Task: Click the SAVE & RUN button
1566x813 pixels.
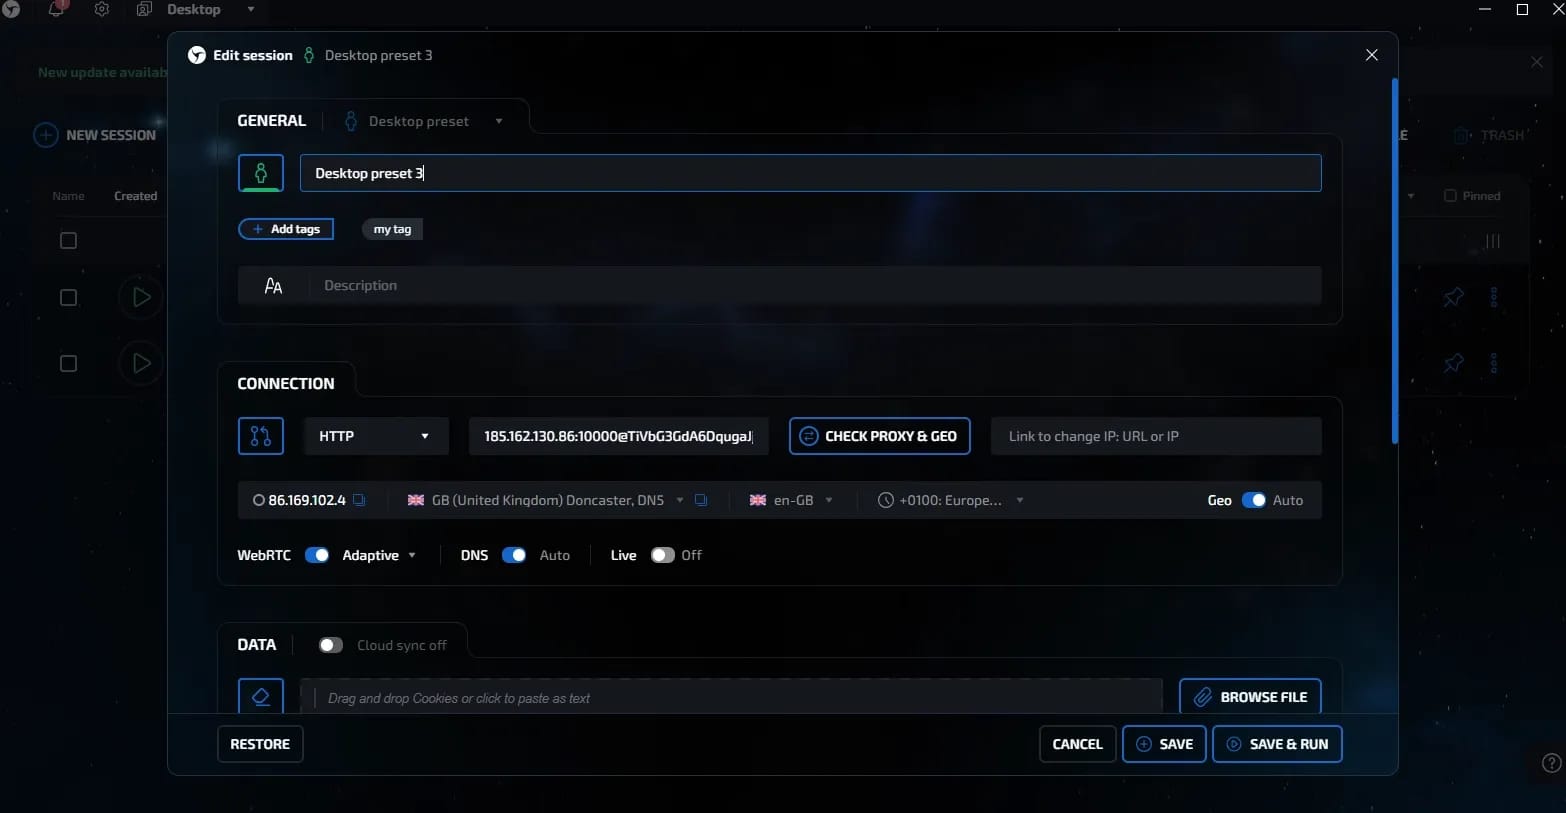Action: tap(1277, 744)
